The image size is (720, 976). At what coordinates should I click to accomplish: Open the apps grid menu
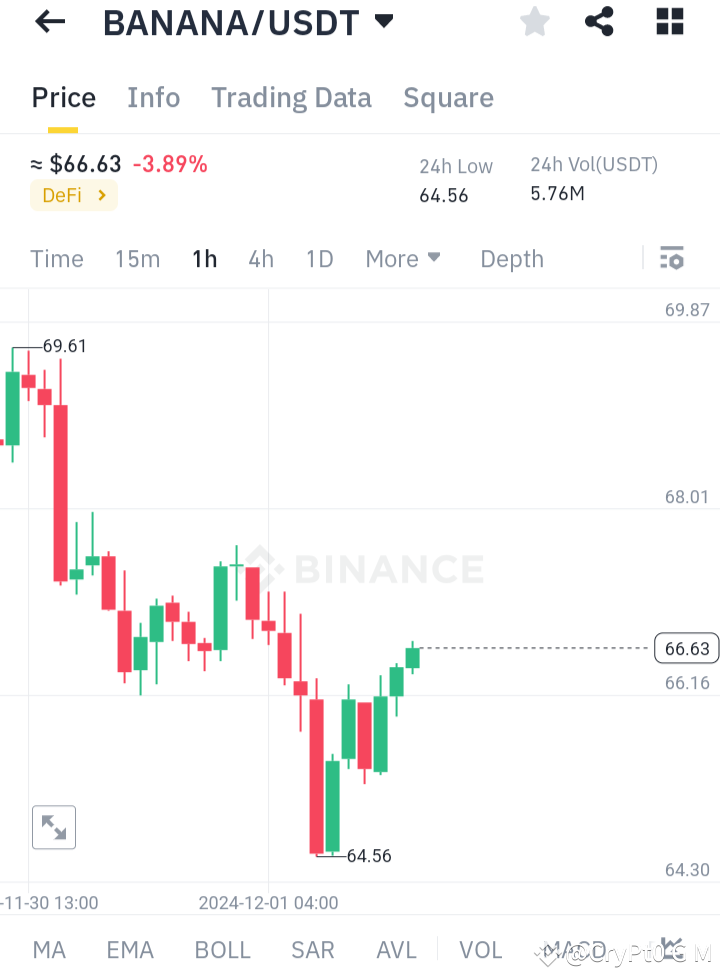(669, 22)
